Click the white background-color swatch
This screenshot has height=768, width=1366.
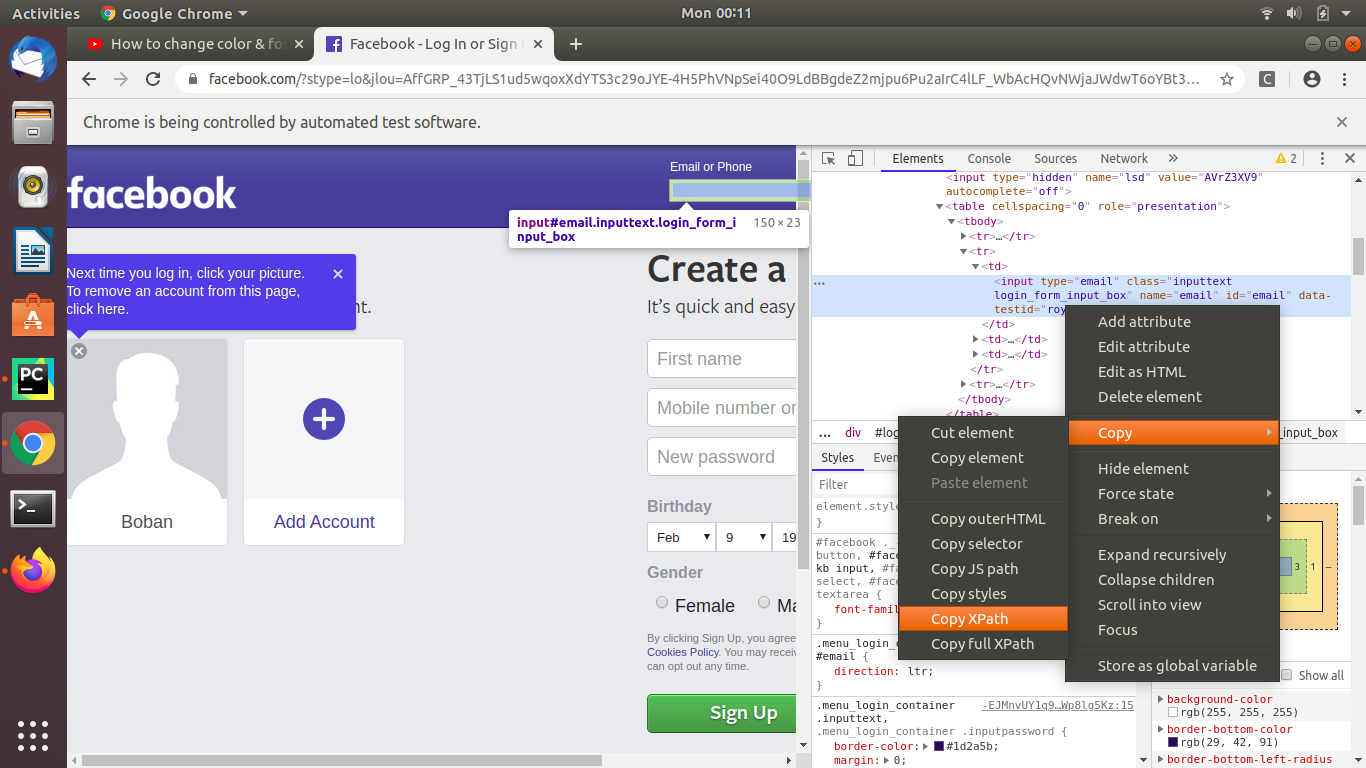1173,713
